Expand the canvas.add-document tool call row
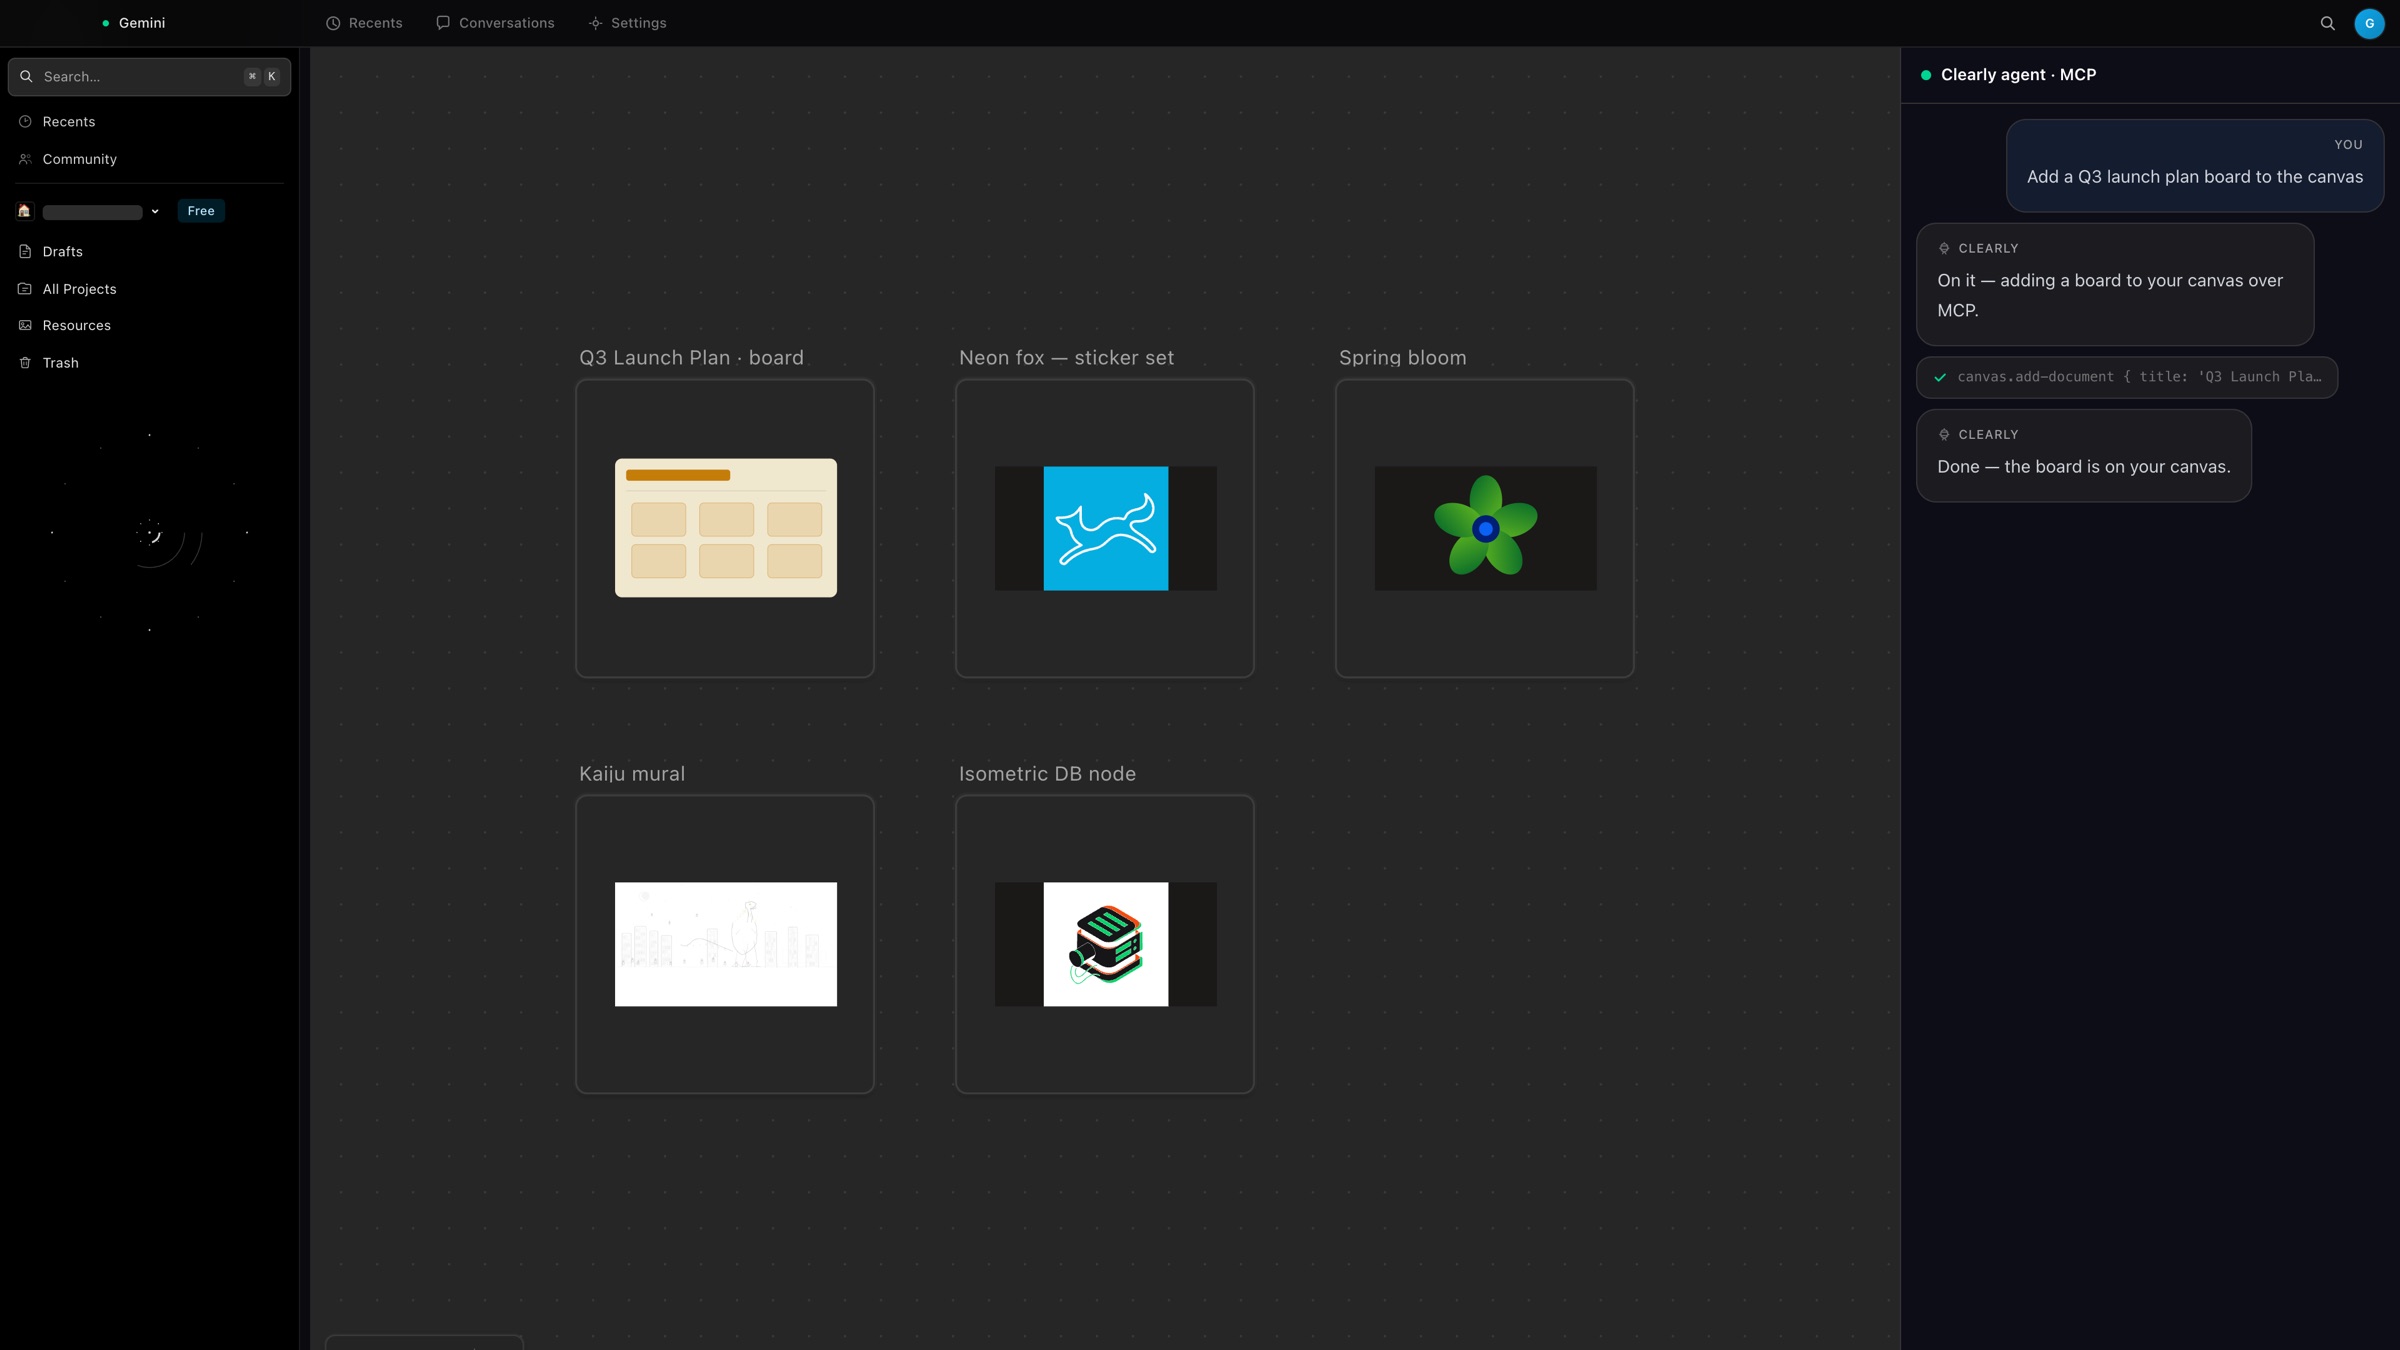The width and height of the screenshot is (2400, 1350). click(2127, 377)
